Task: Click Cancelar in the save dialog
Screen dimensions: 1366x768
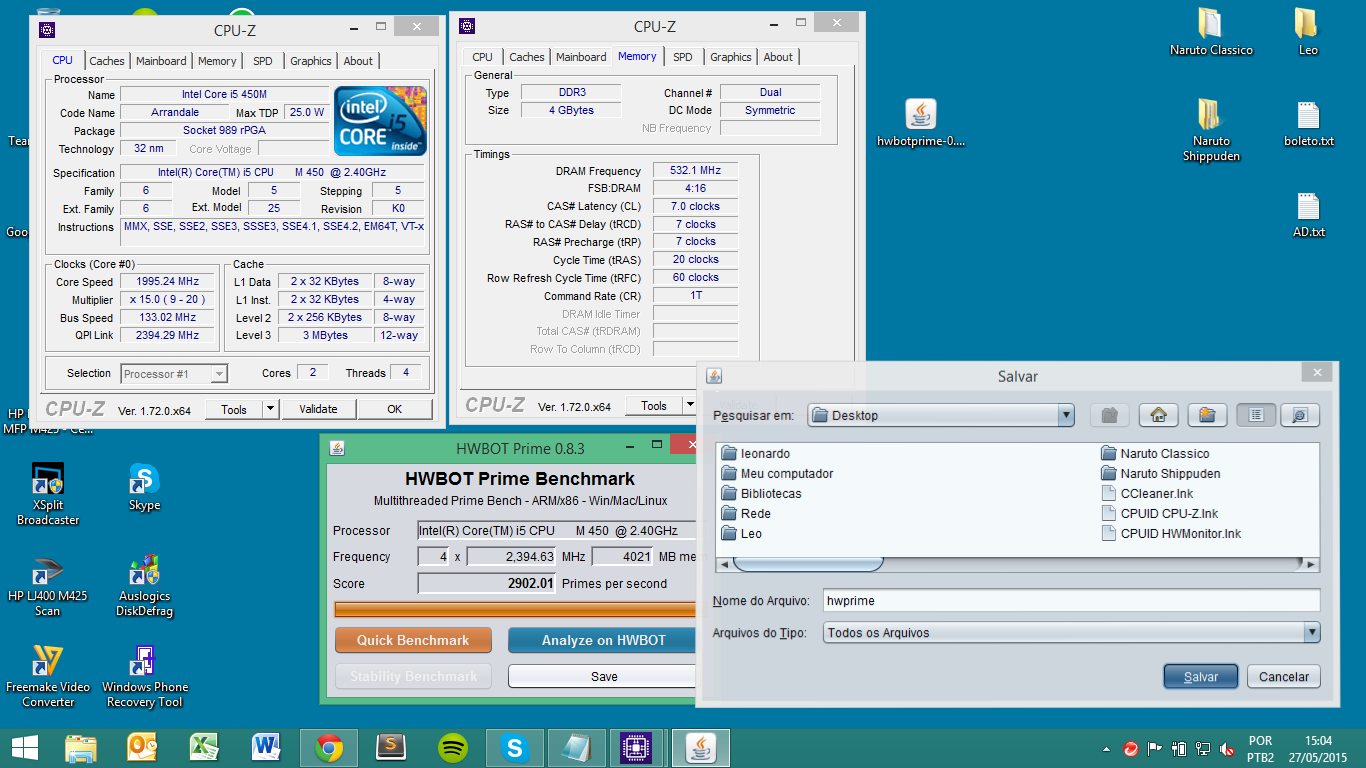Action: (1284, 677)
